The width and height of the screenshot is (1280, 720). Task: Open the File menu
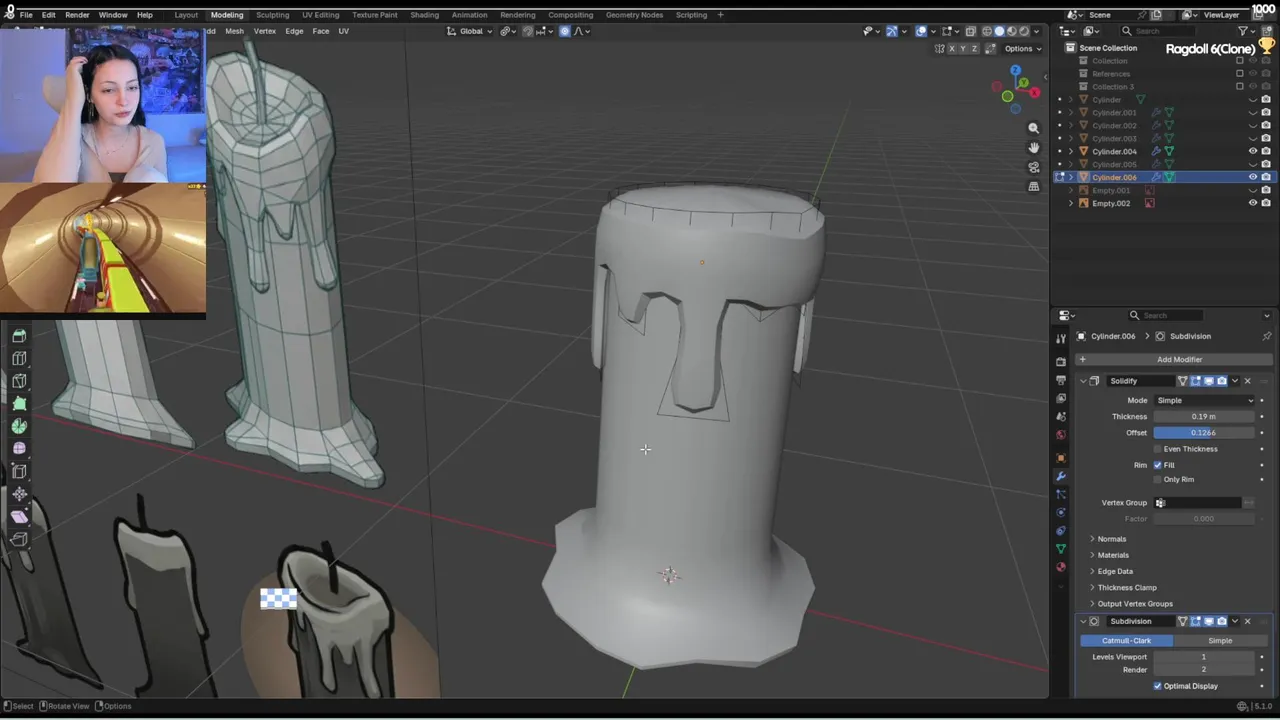pyautogui.click(x=26, y=15)
